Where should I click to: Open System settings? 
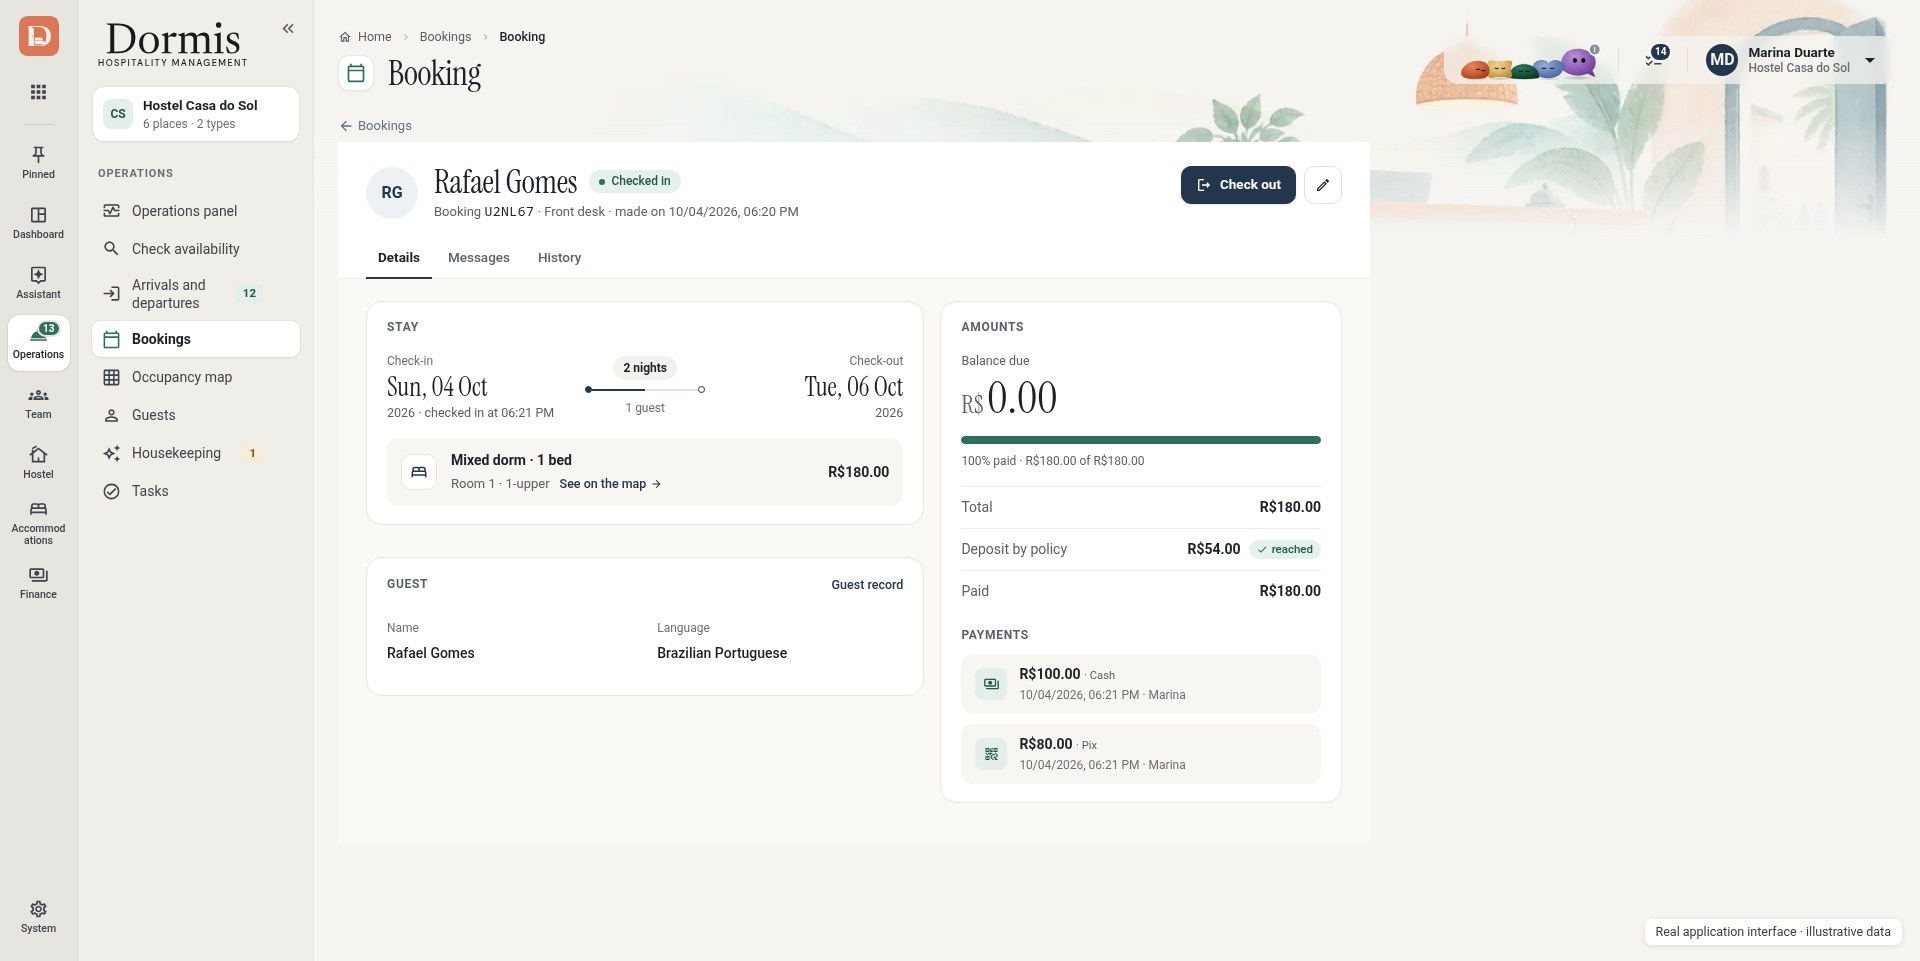[38, 916]
